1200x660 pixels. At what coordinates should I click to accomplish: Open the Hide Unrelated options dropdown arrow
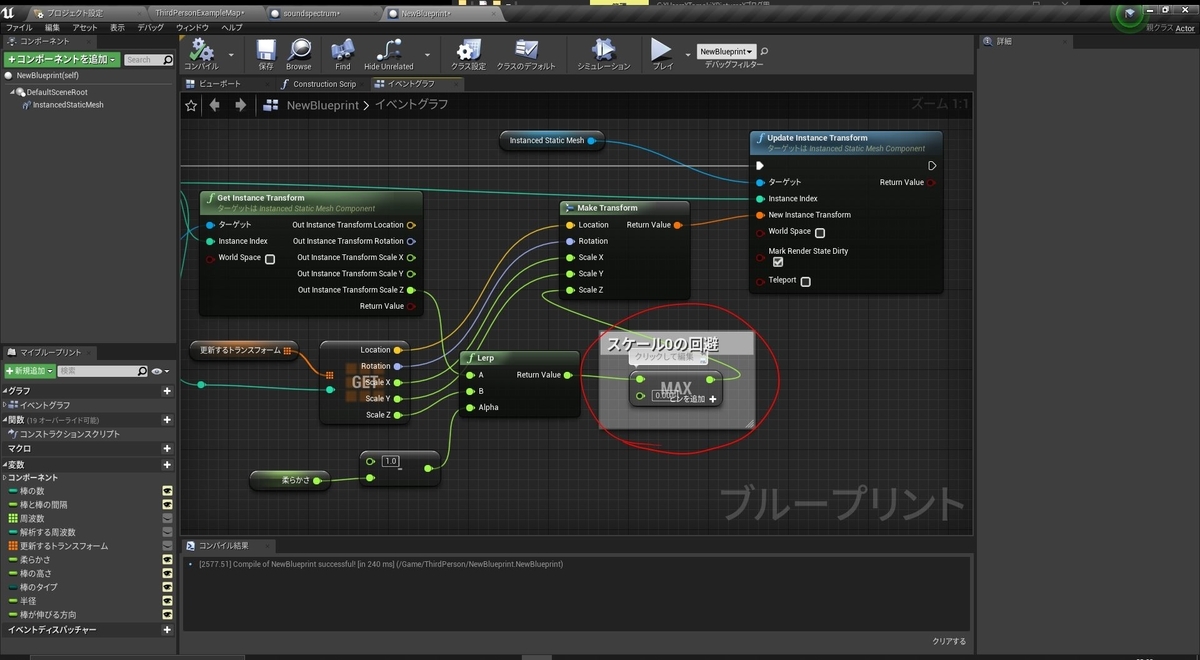point(427,54)
